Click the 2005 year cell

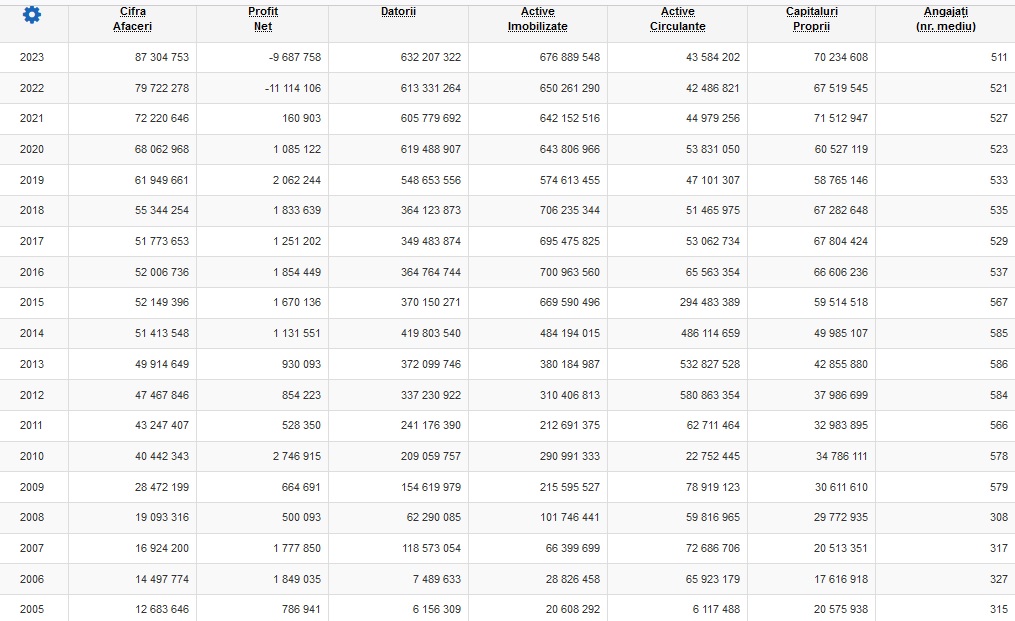(x=32, y=609)
